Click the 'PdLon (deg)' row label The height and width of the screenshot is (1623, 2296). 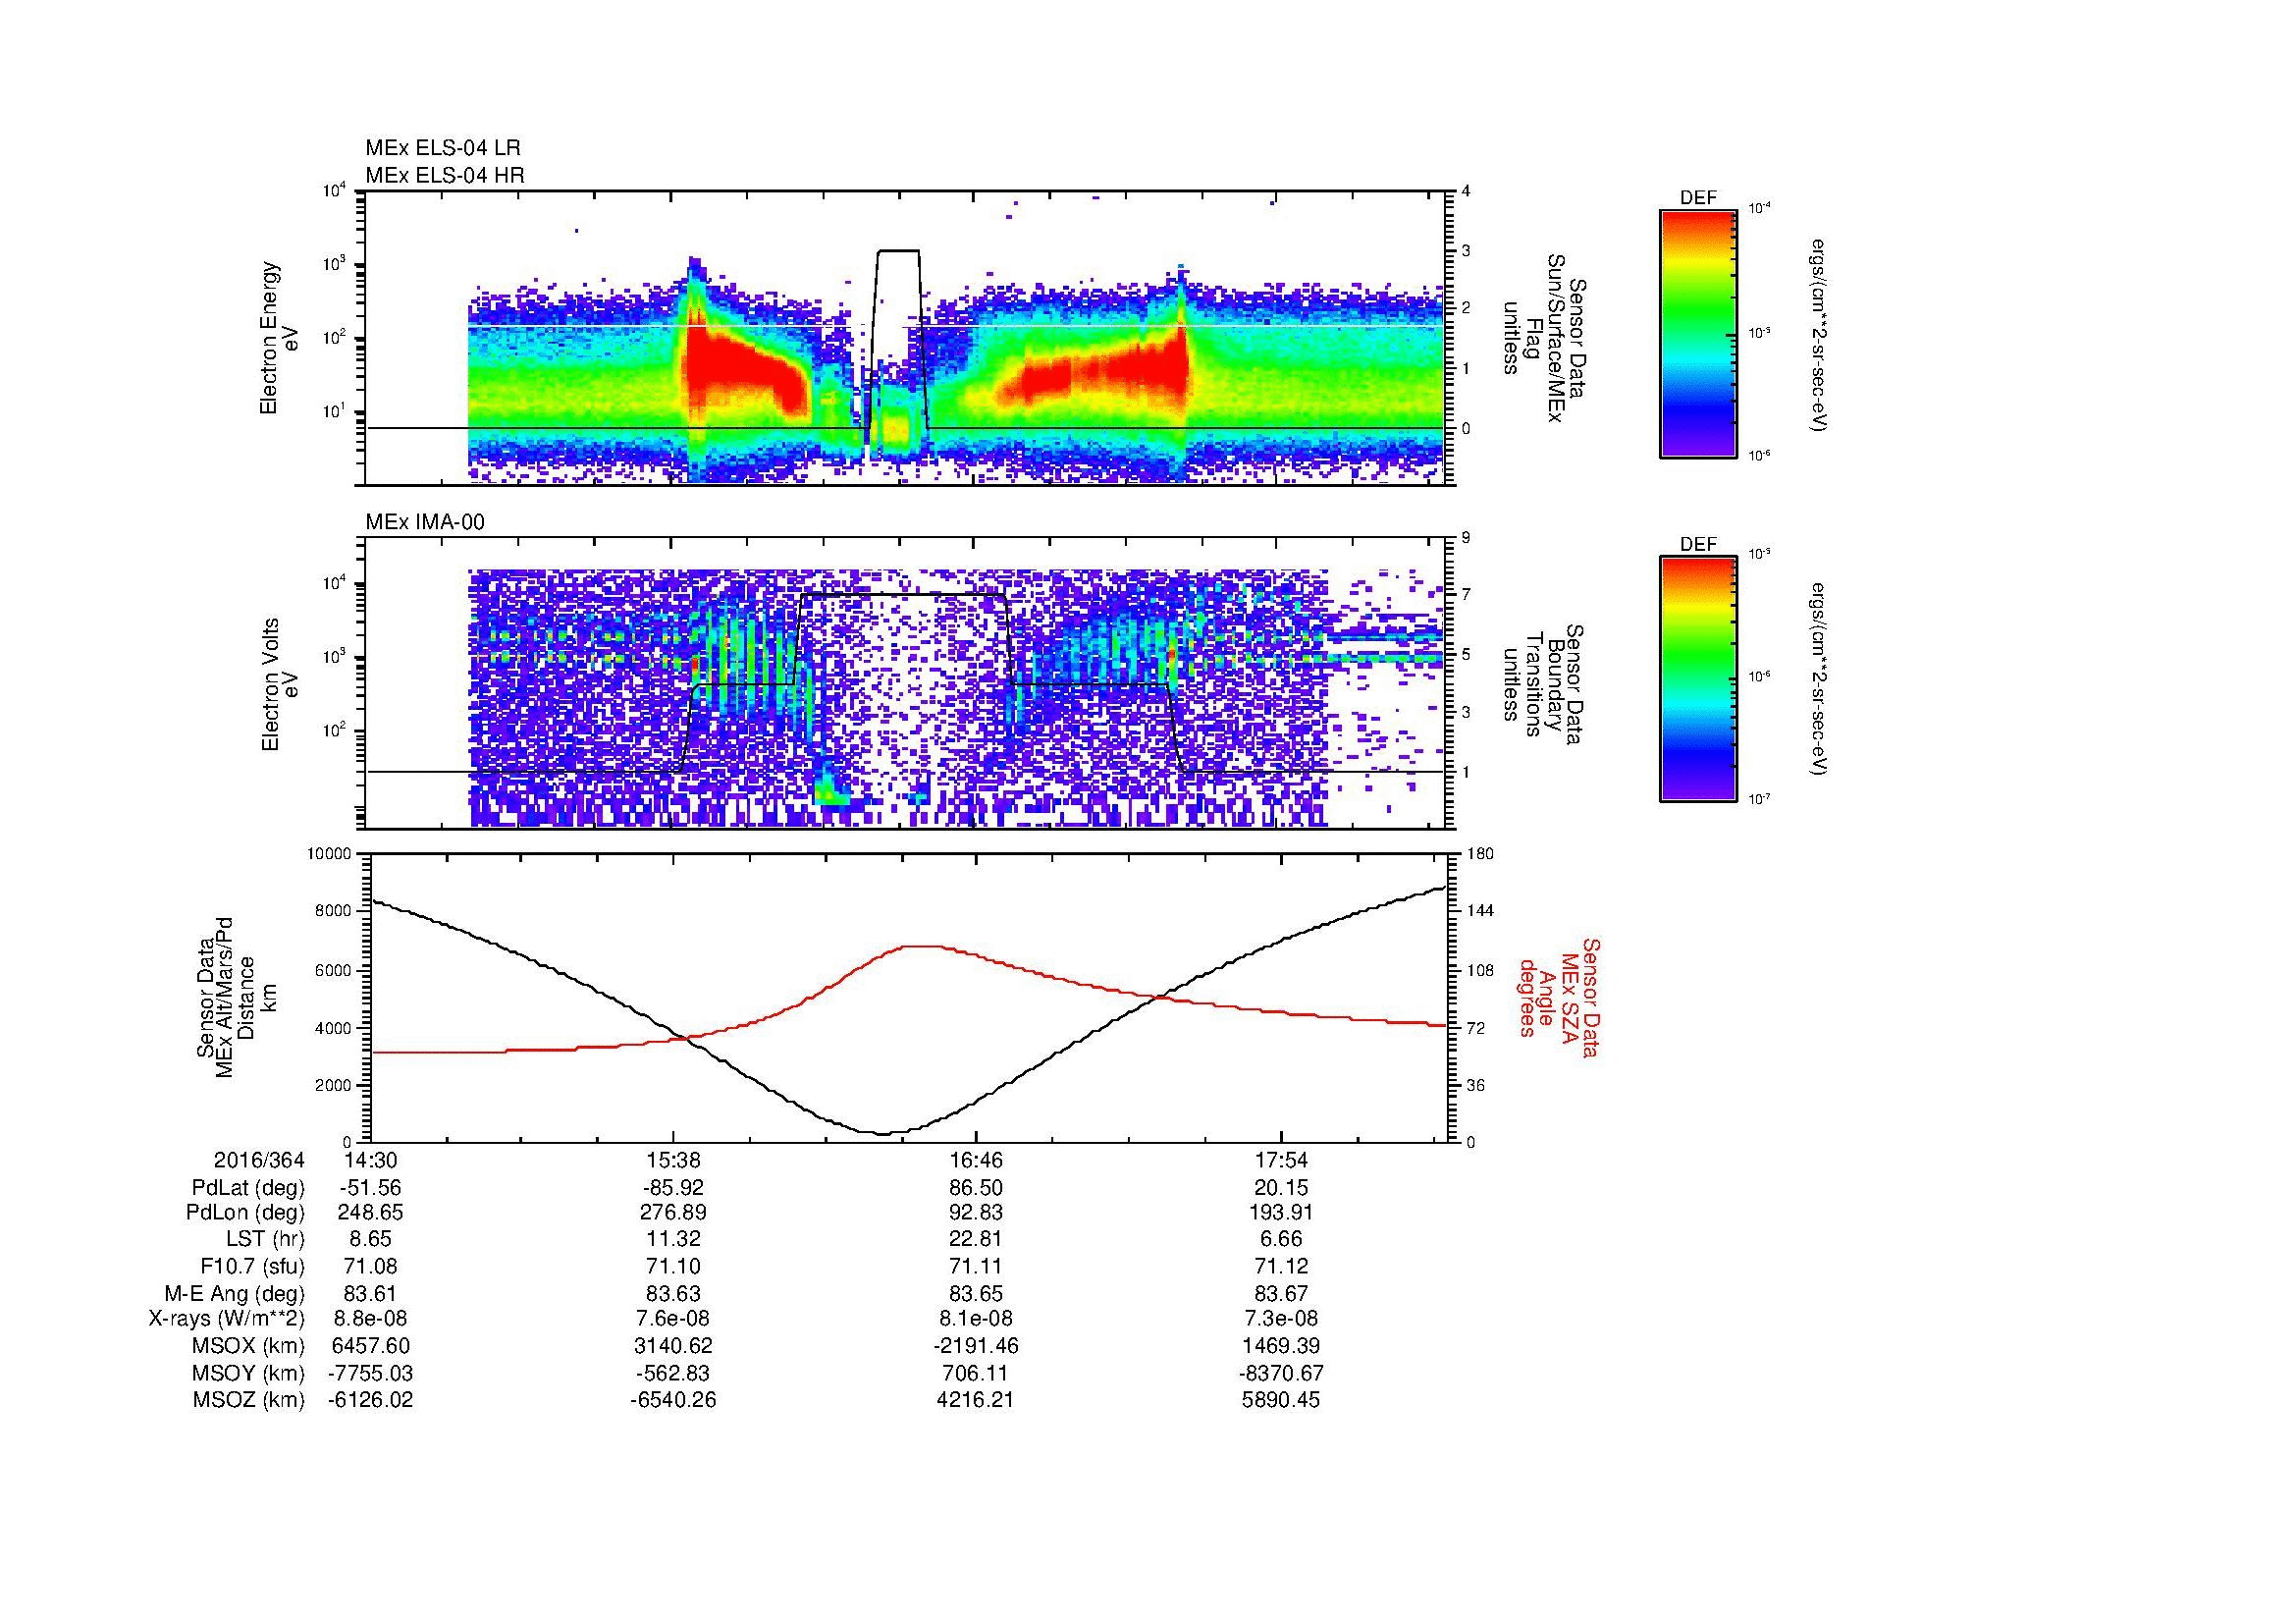[245, 1213]
